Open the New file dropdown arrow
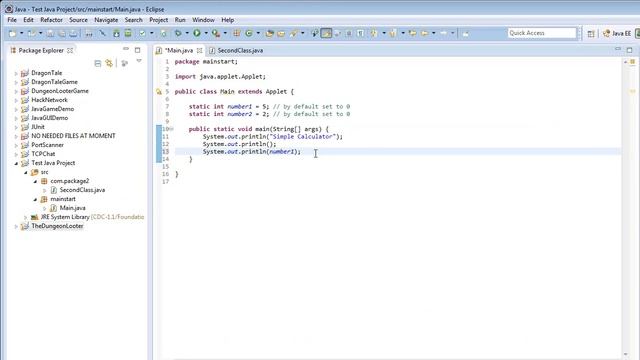Screen dimensions: 640x360 [x=21, y=33]
